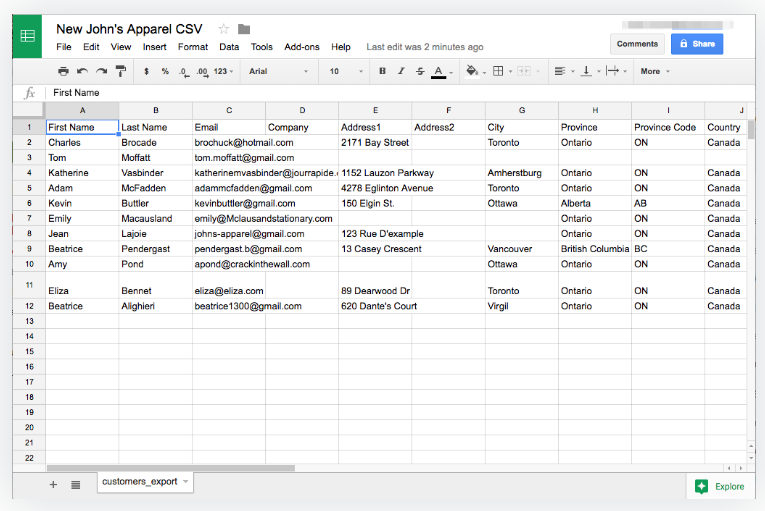Click the Comments button
Viewport: 765px width, 511px height.
[637, 44]
